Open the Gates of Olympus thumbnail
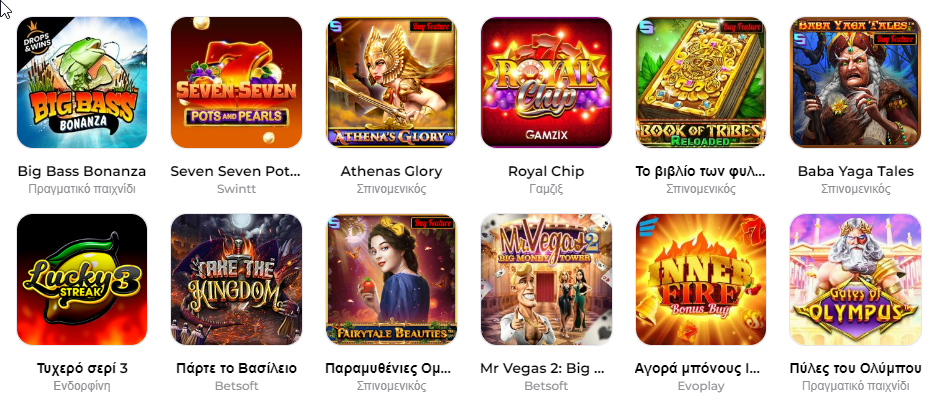 coord(855,279)
